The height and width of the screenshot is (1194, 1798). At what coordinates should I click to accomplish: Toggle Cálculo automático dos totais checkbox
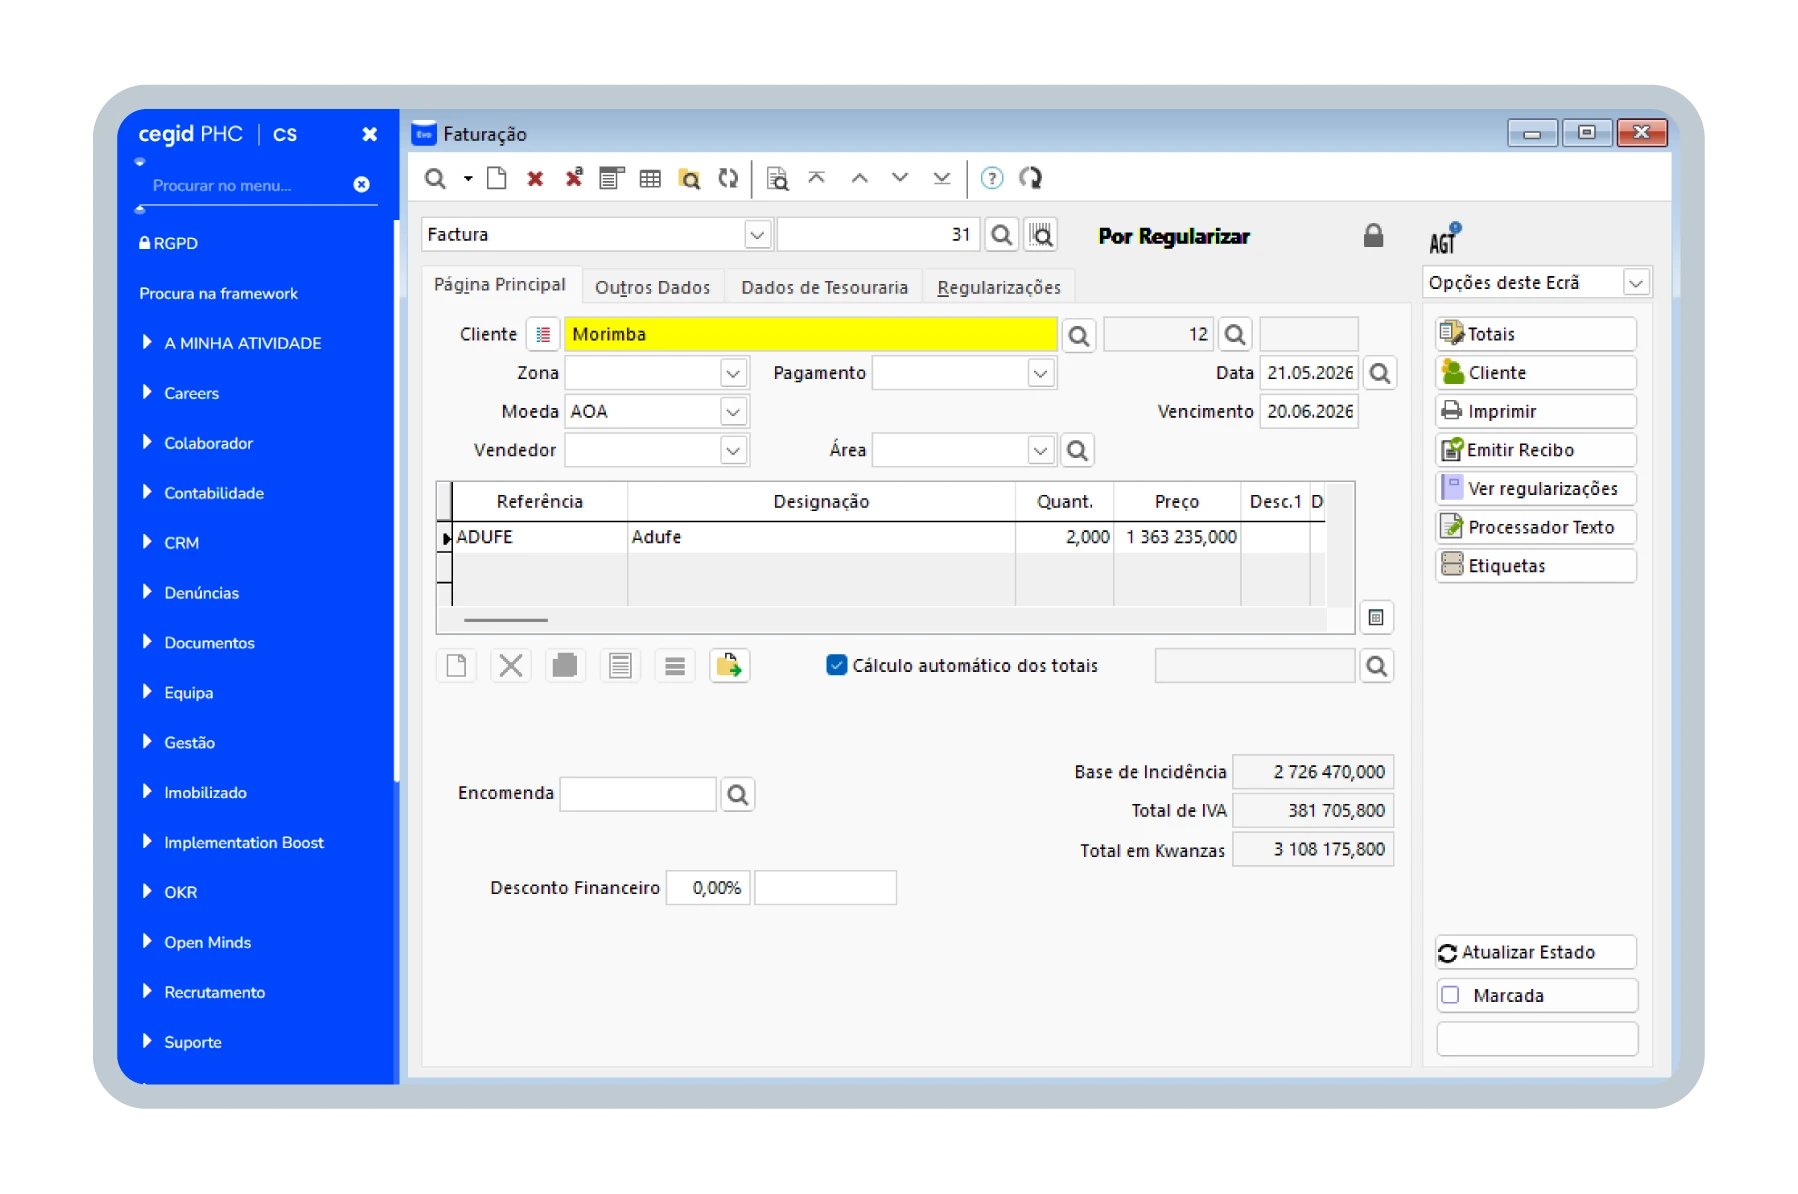(837, 665)
